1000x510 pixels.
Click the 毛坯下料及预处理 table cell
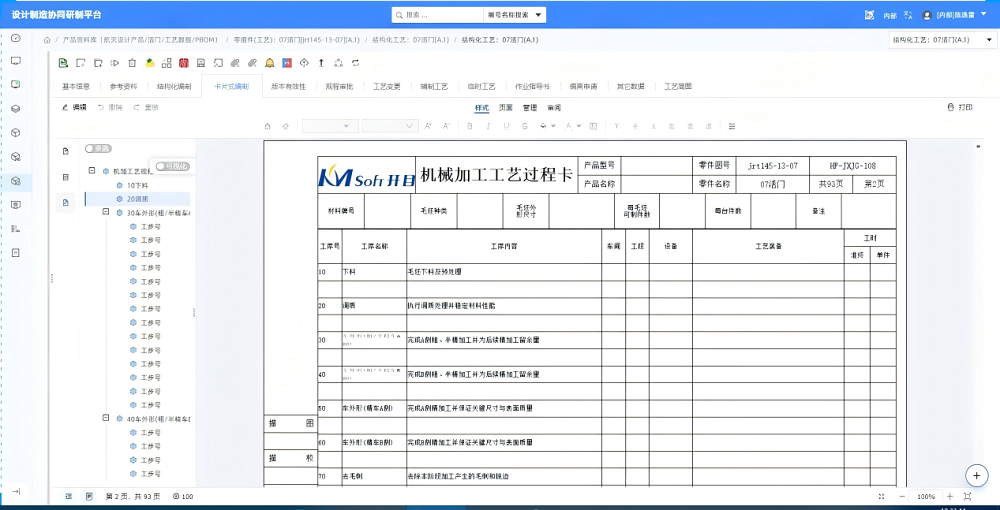click(504, 272)
